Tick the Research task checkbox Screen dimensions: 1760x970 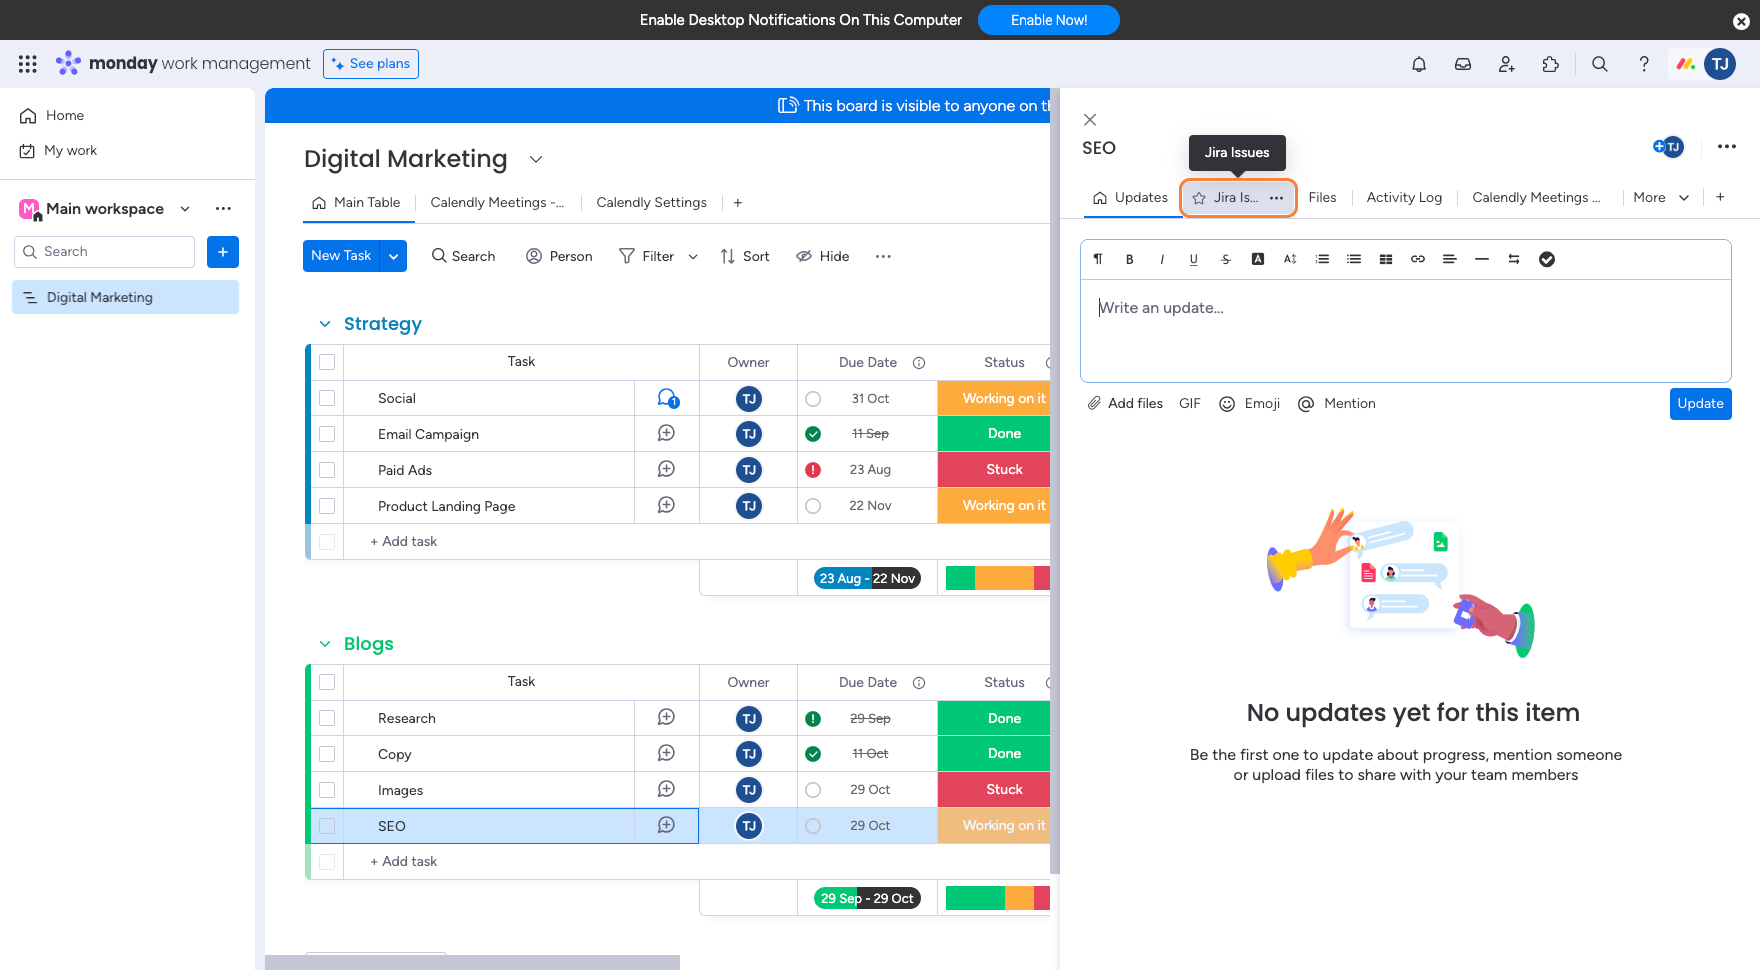(x=327, y=718)
